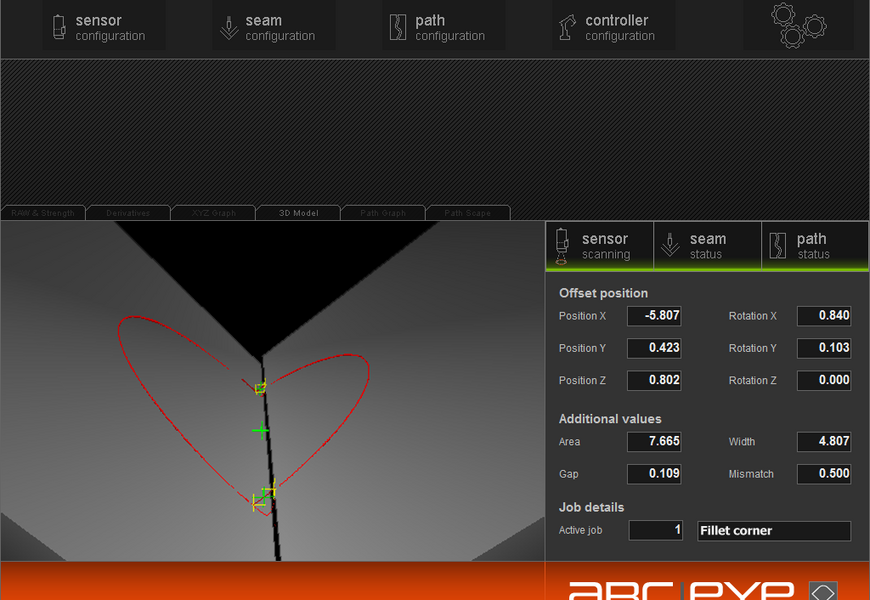The width and height of the screenshot is (870, 600).
Task: Click the Fillet corner job name field
Action: 774,531
